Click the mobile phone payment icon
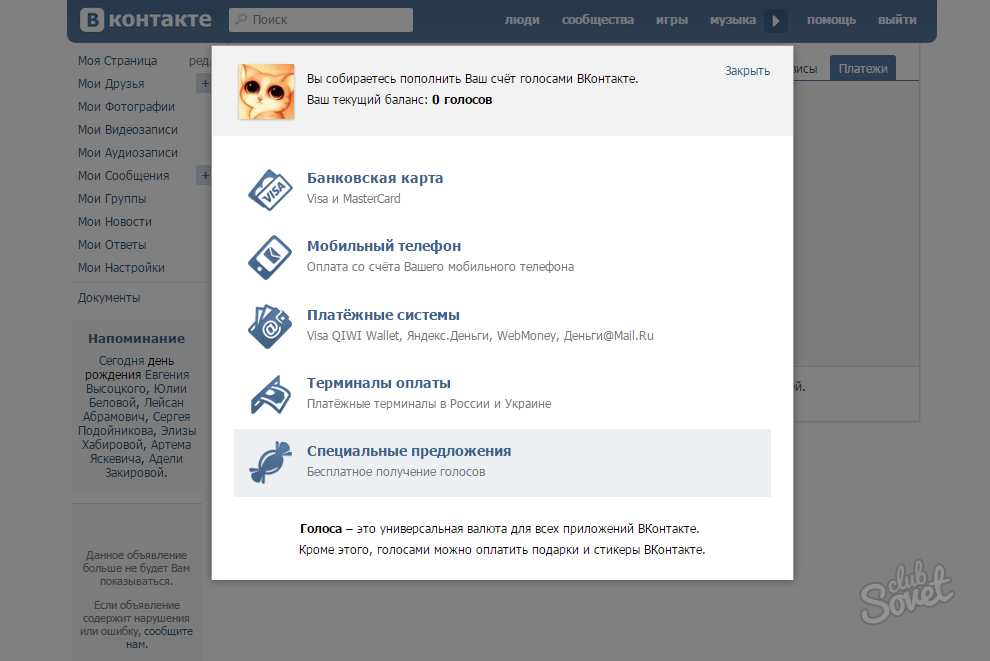Screen dimensions: 990x661 click(270, 258)
